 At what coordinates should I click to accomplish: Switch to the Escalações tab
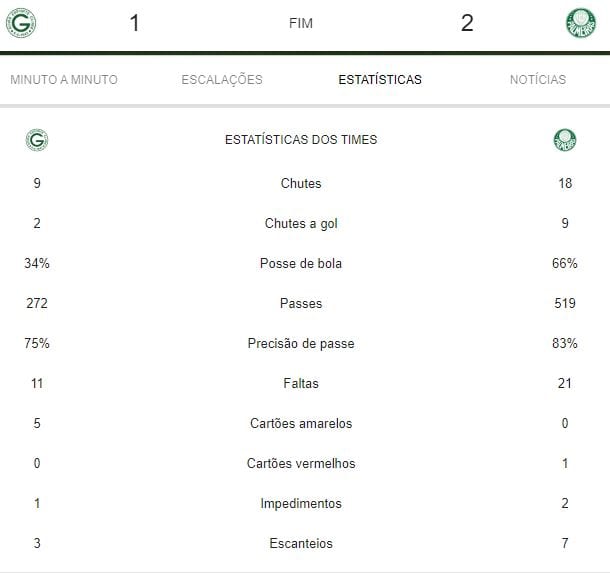[x=222, y=80]
